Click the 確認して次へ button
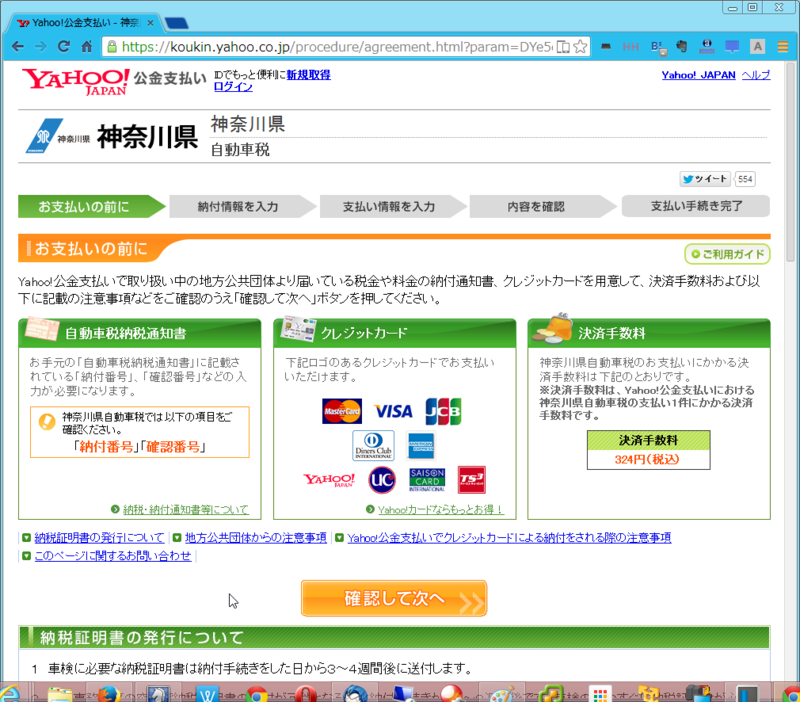The image size is (800, 702). pyautogui.click(x=394, y=598)
